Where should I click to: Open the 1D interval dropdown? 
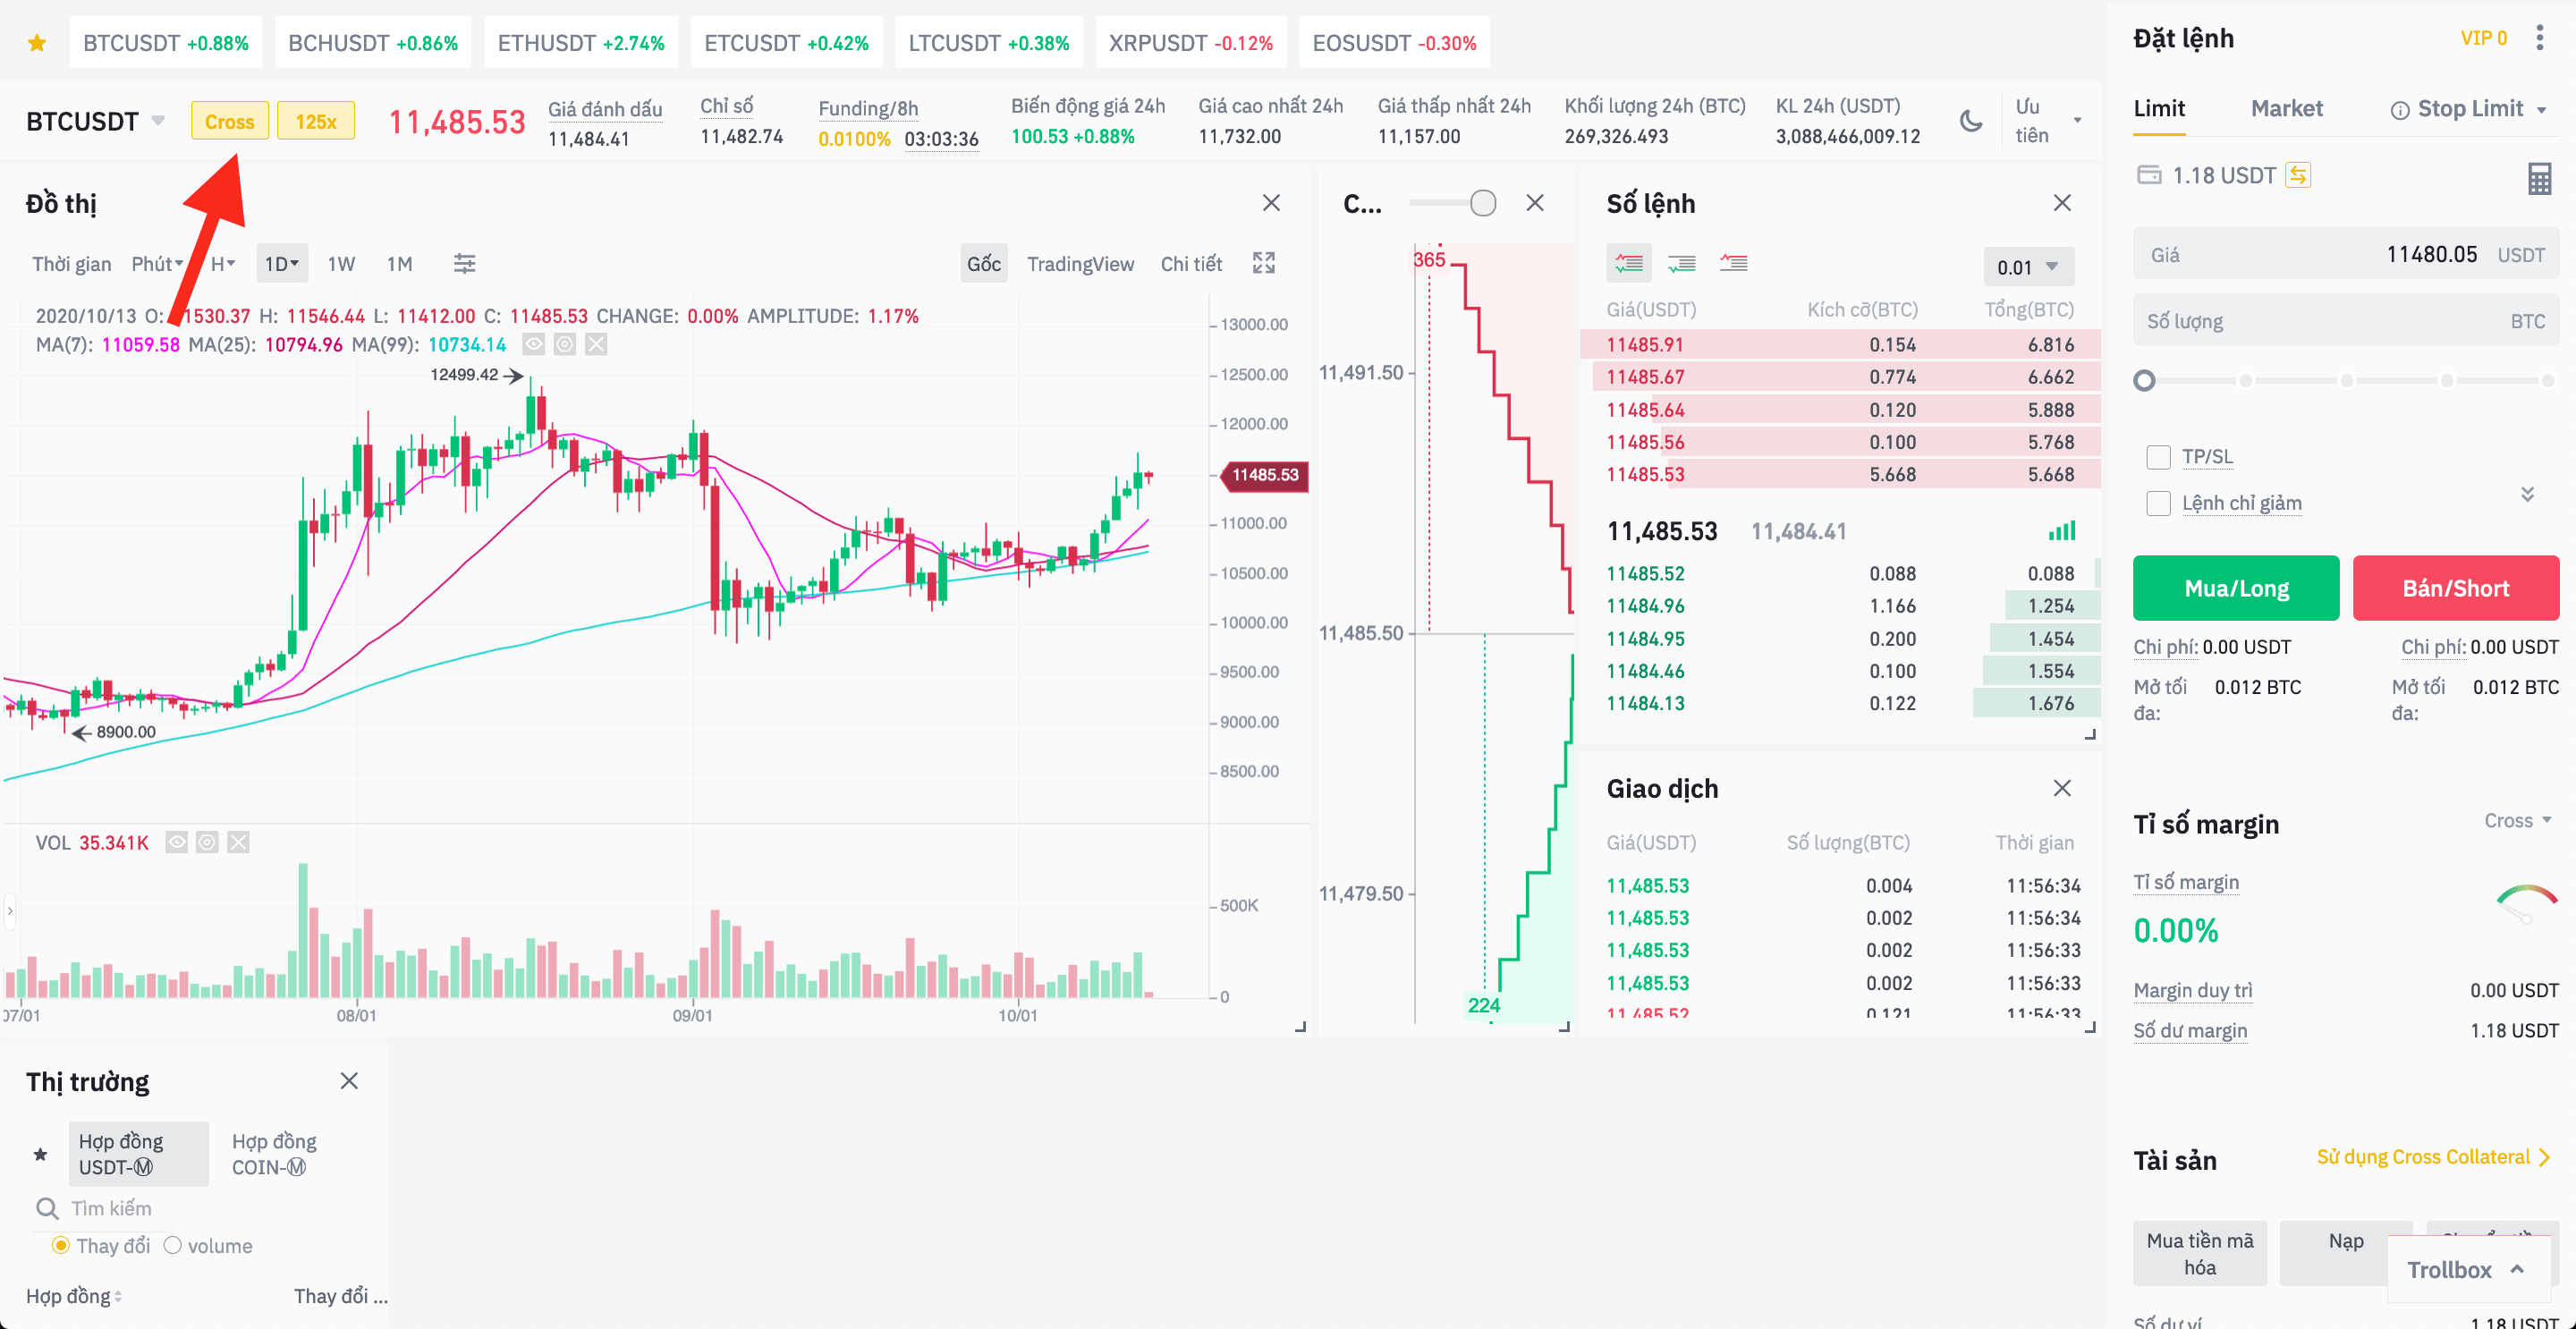click(x=282, y=264)
